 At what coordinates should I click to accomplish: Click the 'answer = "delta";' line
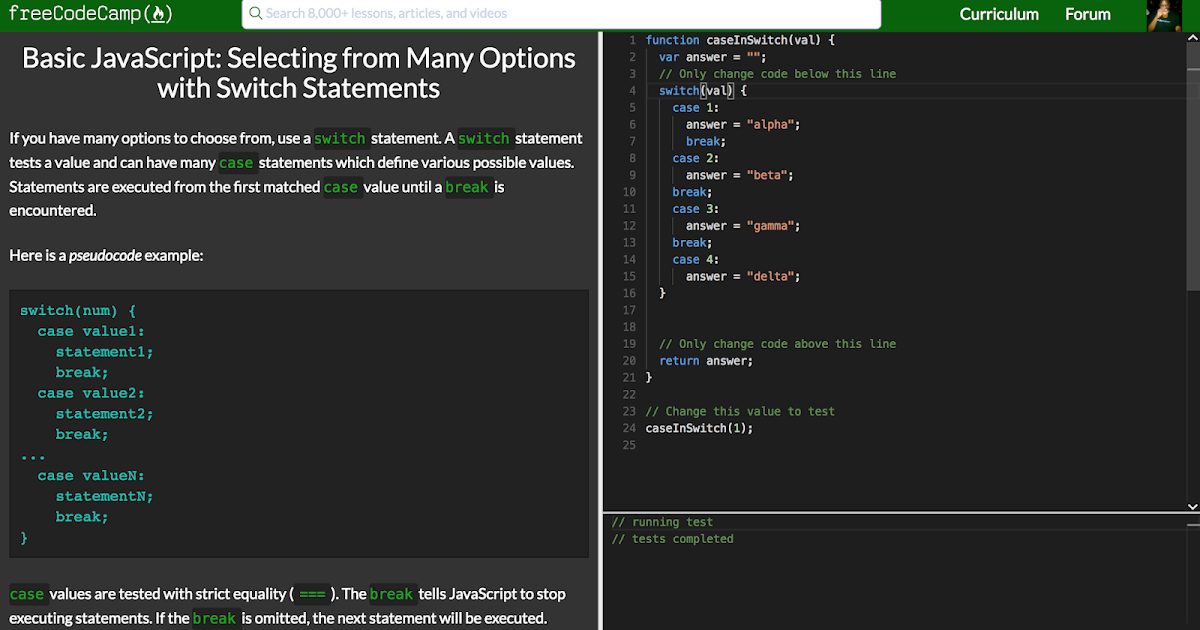(743, 277)
